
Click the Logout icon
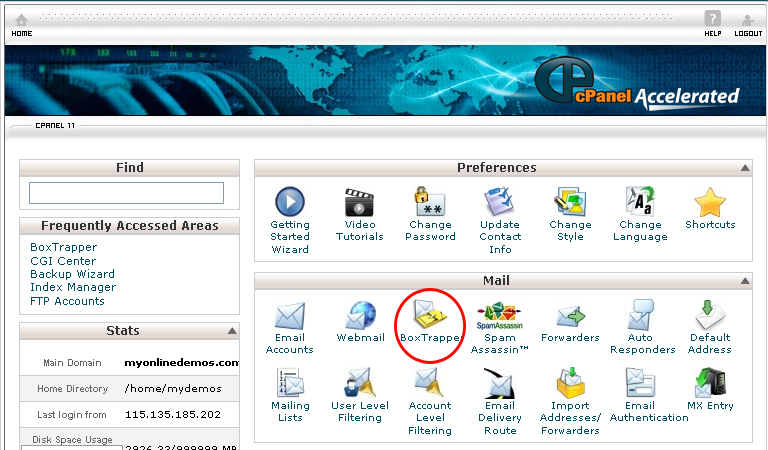[x=747, y=21]
